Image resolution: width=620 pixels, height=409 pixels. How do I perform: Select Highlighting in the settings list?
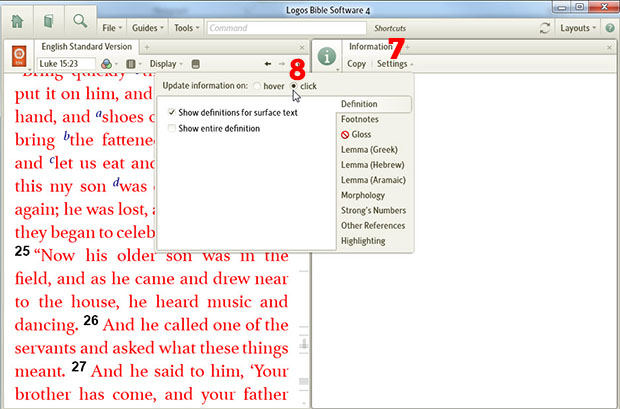(x=363, y=241)
